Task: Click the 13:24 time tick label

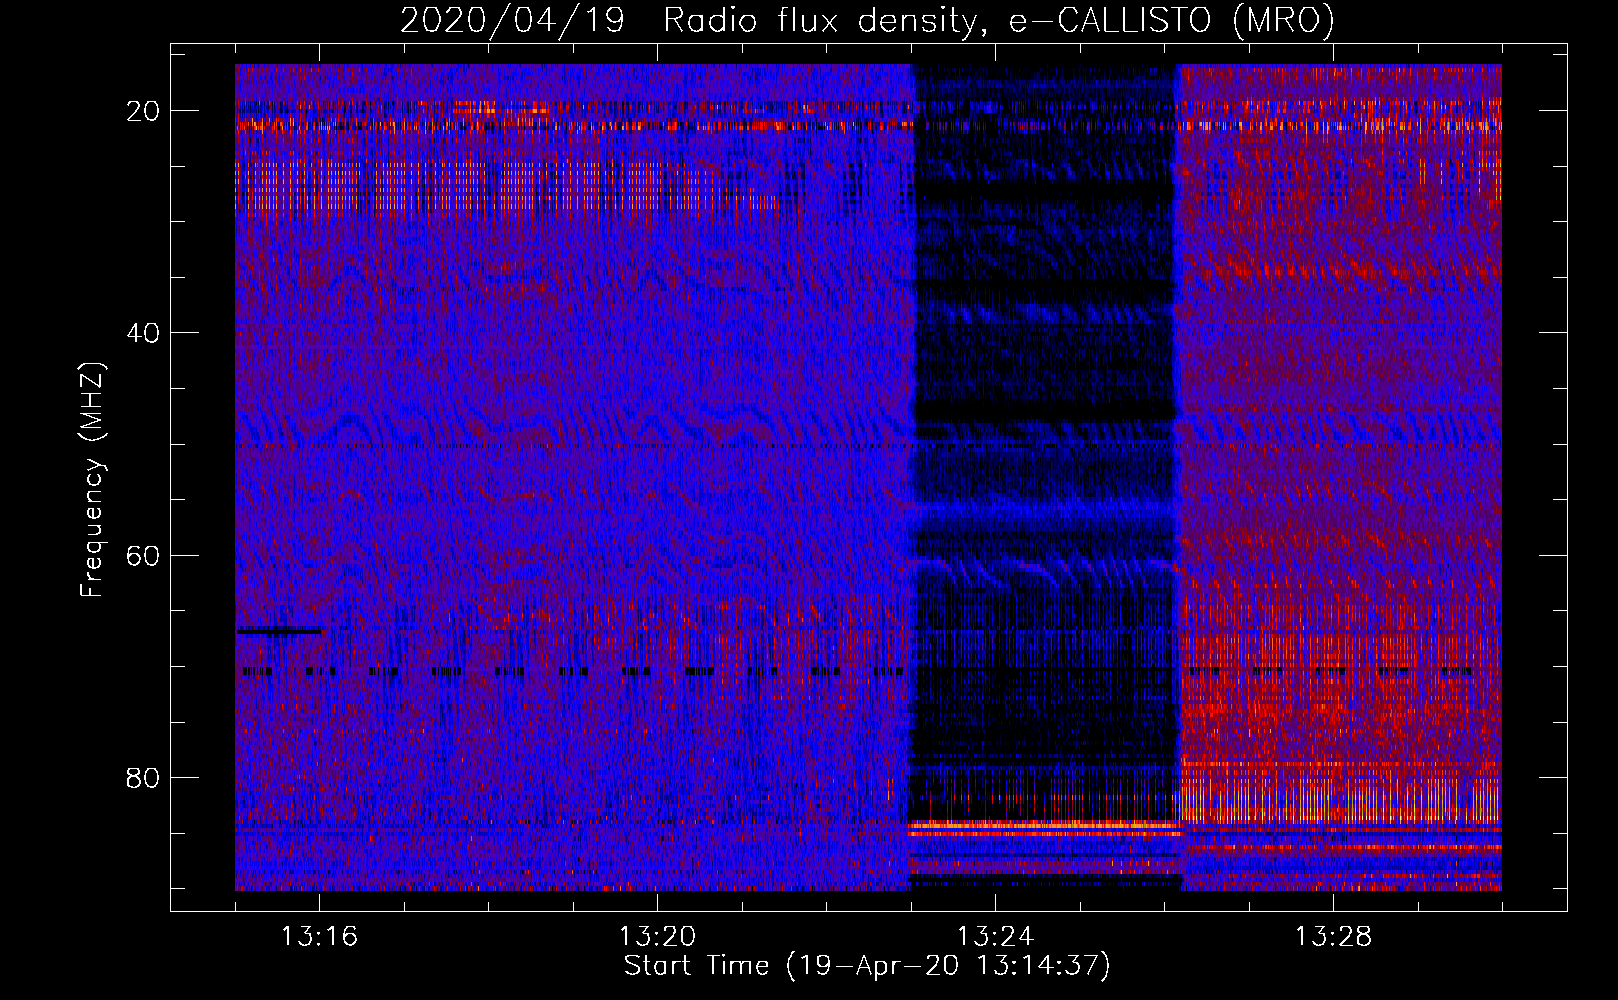Action: click(995, 937)
